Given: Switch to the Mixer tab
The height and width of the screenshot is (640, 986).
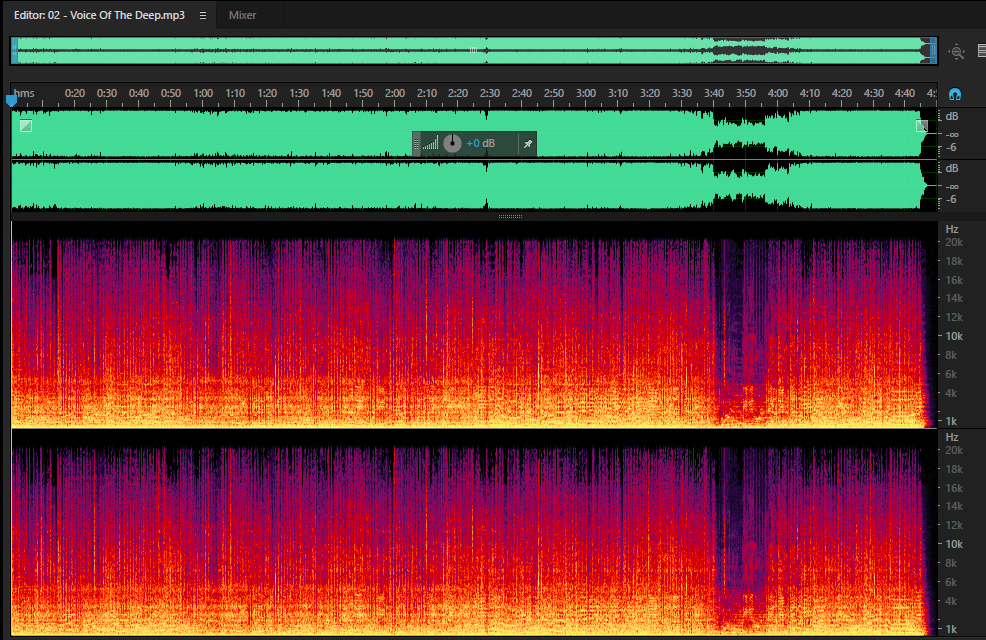Looking at the screenshot, I should tap(242, 15).
